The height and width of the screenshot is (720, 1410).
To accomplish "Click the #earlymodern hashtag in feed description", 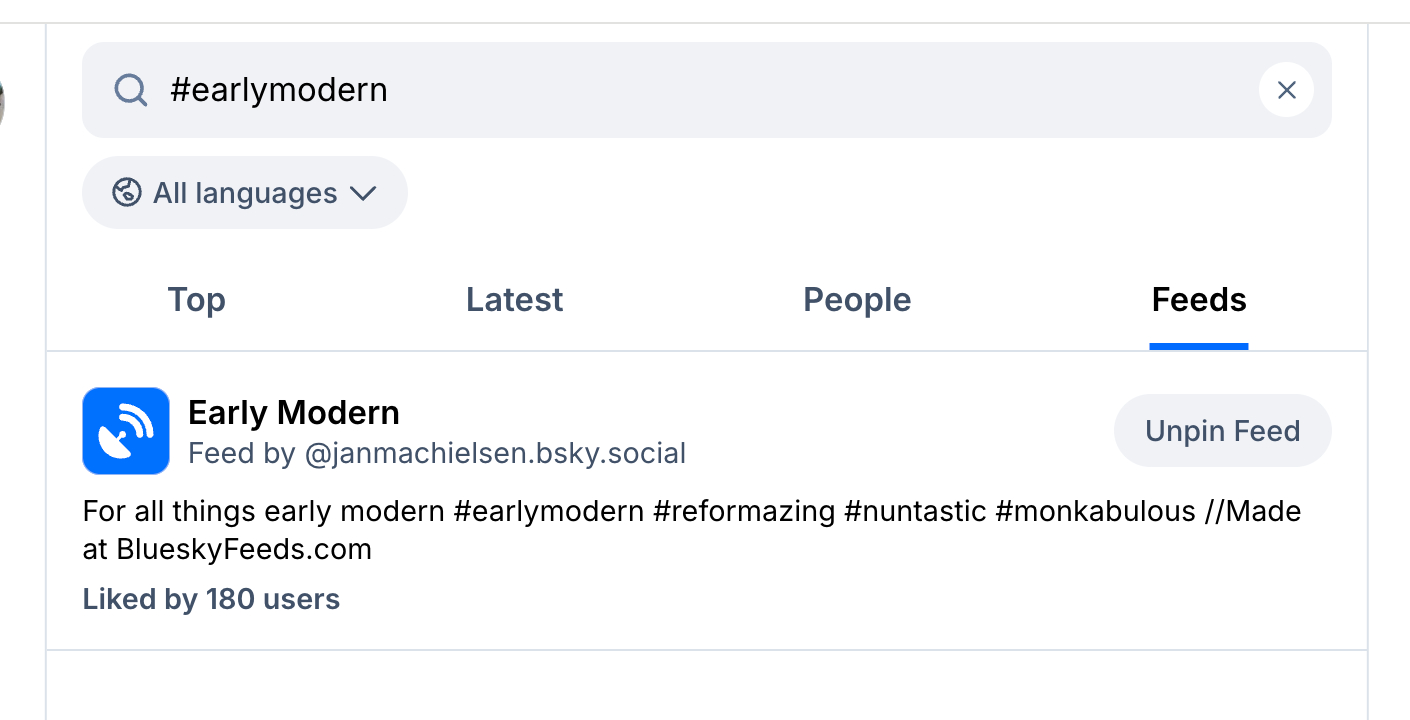I will [549, 512].
